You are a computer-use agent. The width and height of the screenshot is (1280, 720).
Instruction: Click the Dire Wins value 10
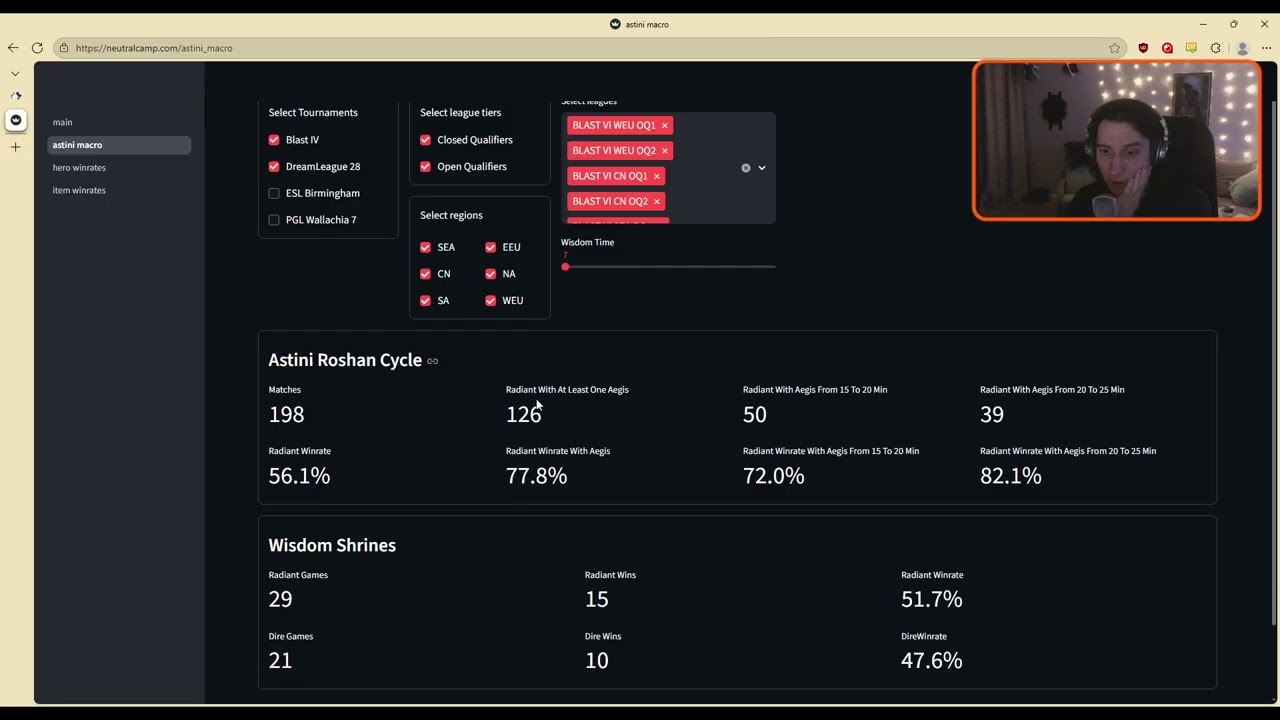[596, 660]
